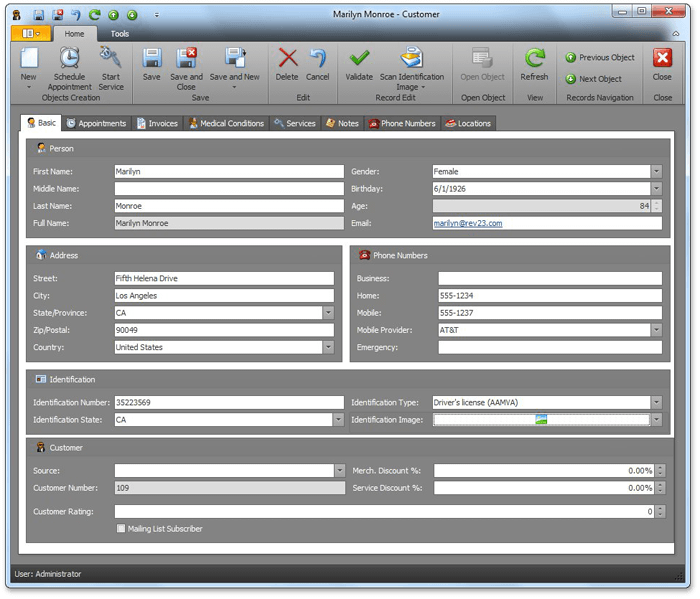The height and width of the screenshot is (599, 700).
Task: Click the Start Service tools icon
Action: point(110,58)
